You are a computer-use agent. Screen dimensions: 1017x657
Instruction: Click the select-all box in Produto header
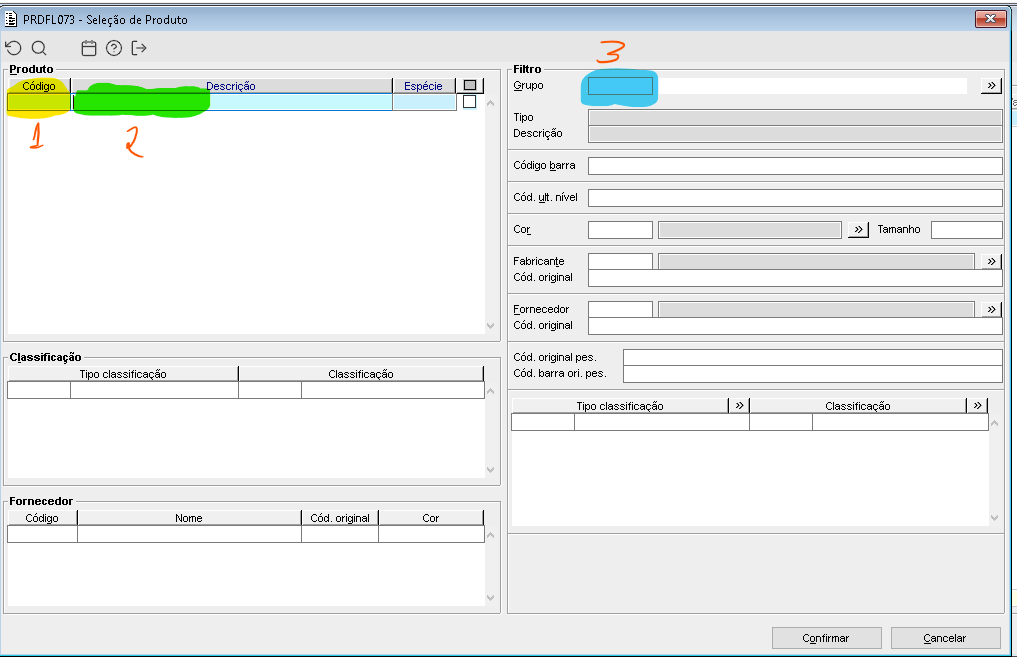471,86
